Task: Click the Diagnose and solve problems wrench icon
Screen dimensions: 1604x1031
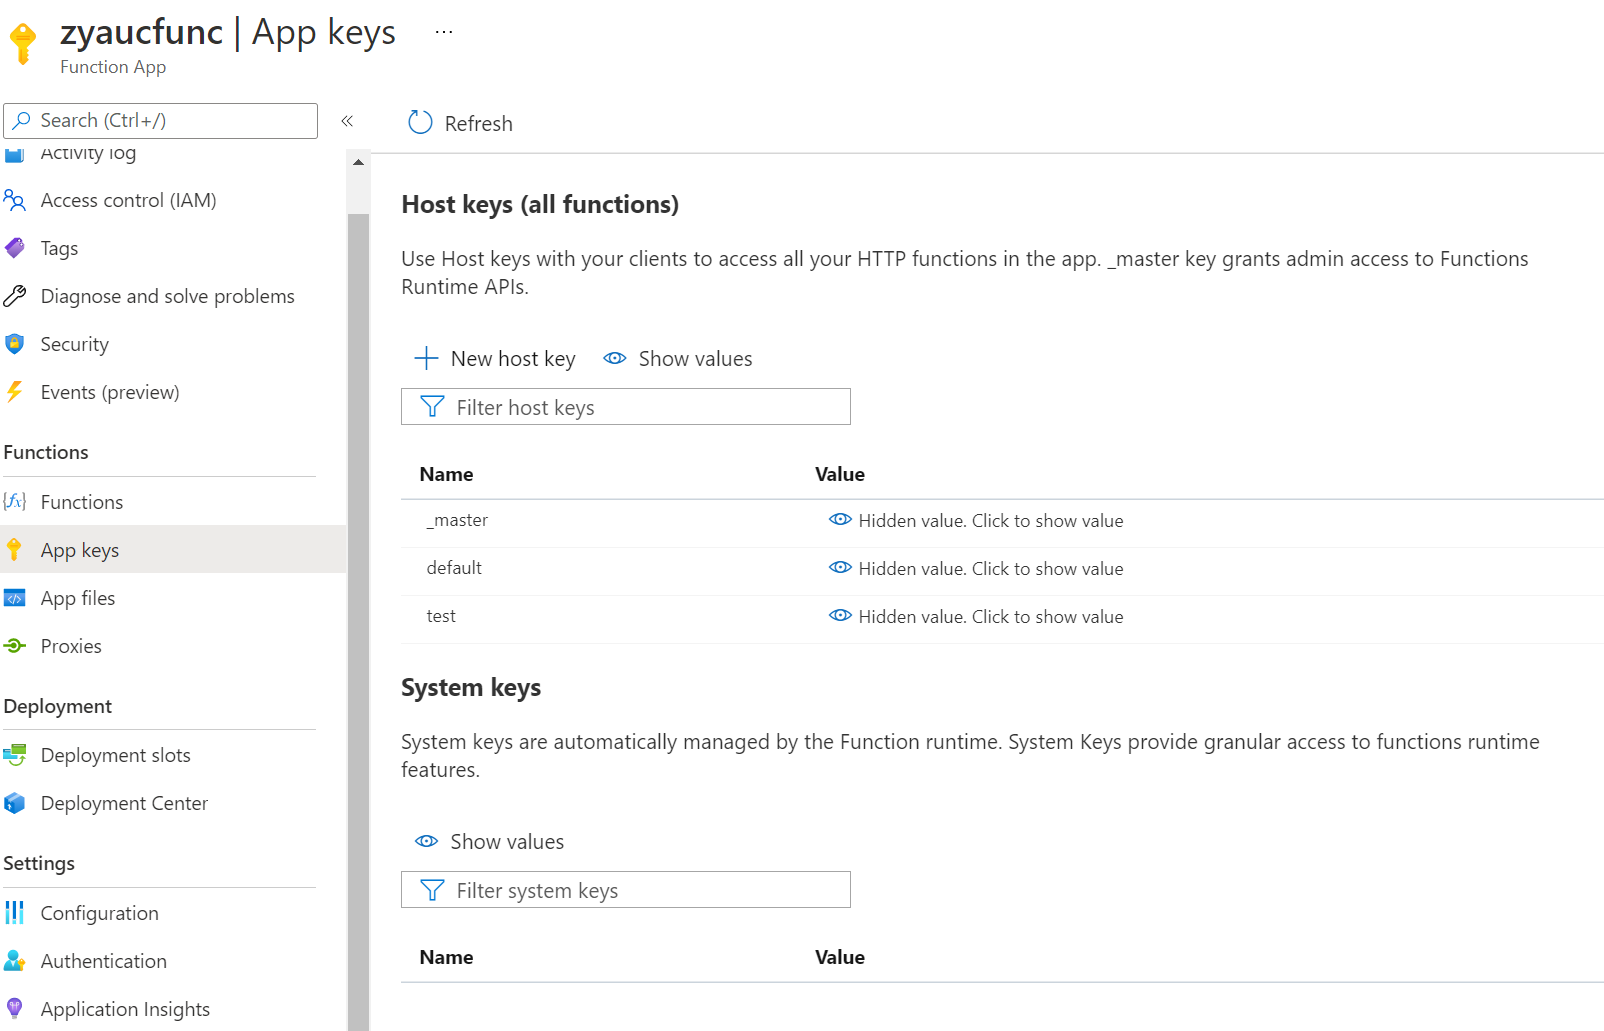Action: click(x=15, y=295)
